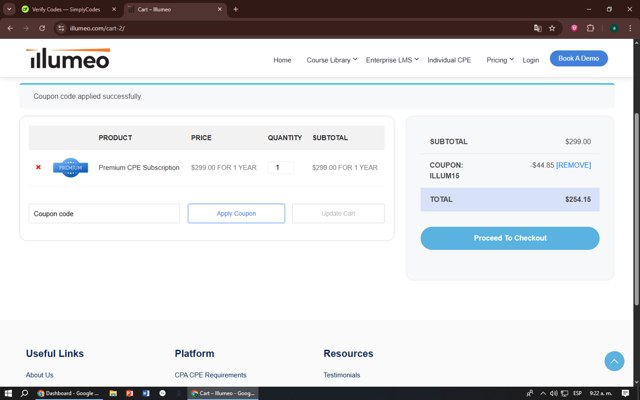View site information icon in address bar
The height and width of the screenshot is (400, 640).
point(61,28)
